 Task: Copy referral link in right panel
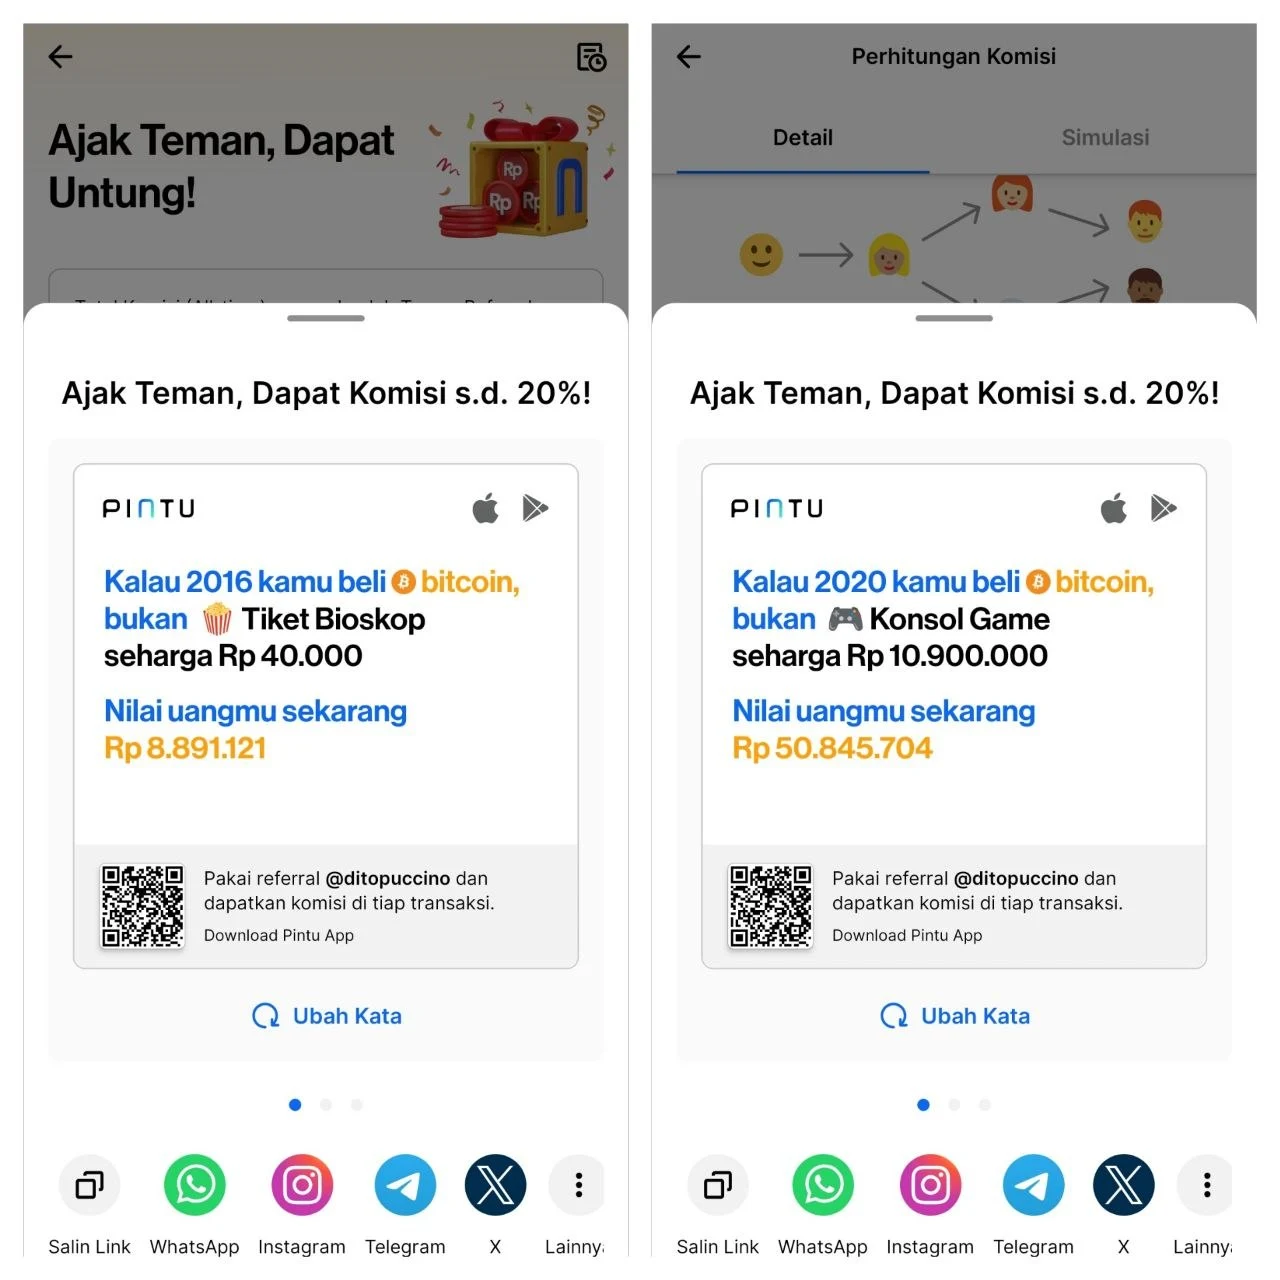pos(718,1185)
